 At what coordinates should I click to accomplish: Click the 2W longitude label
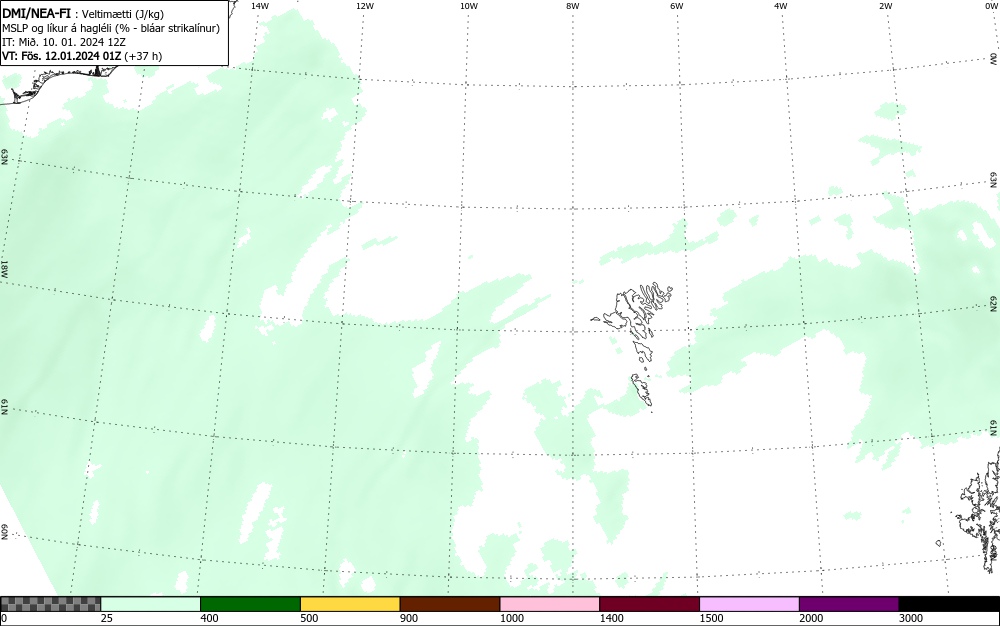point(885,6)
